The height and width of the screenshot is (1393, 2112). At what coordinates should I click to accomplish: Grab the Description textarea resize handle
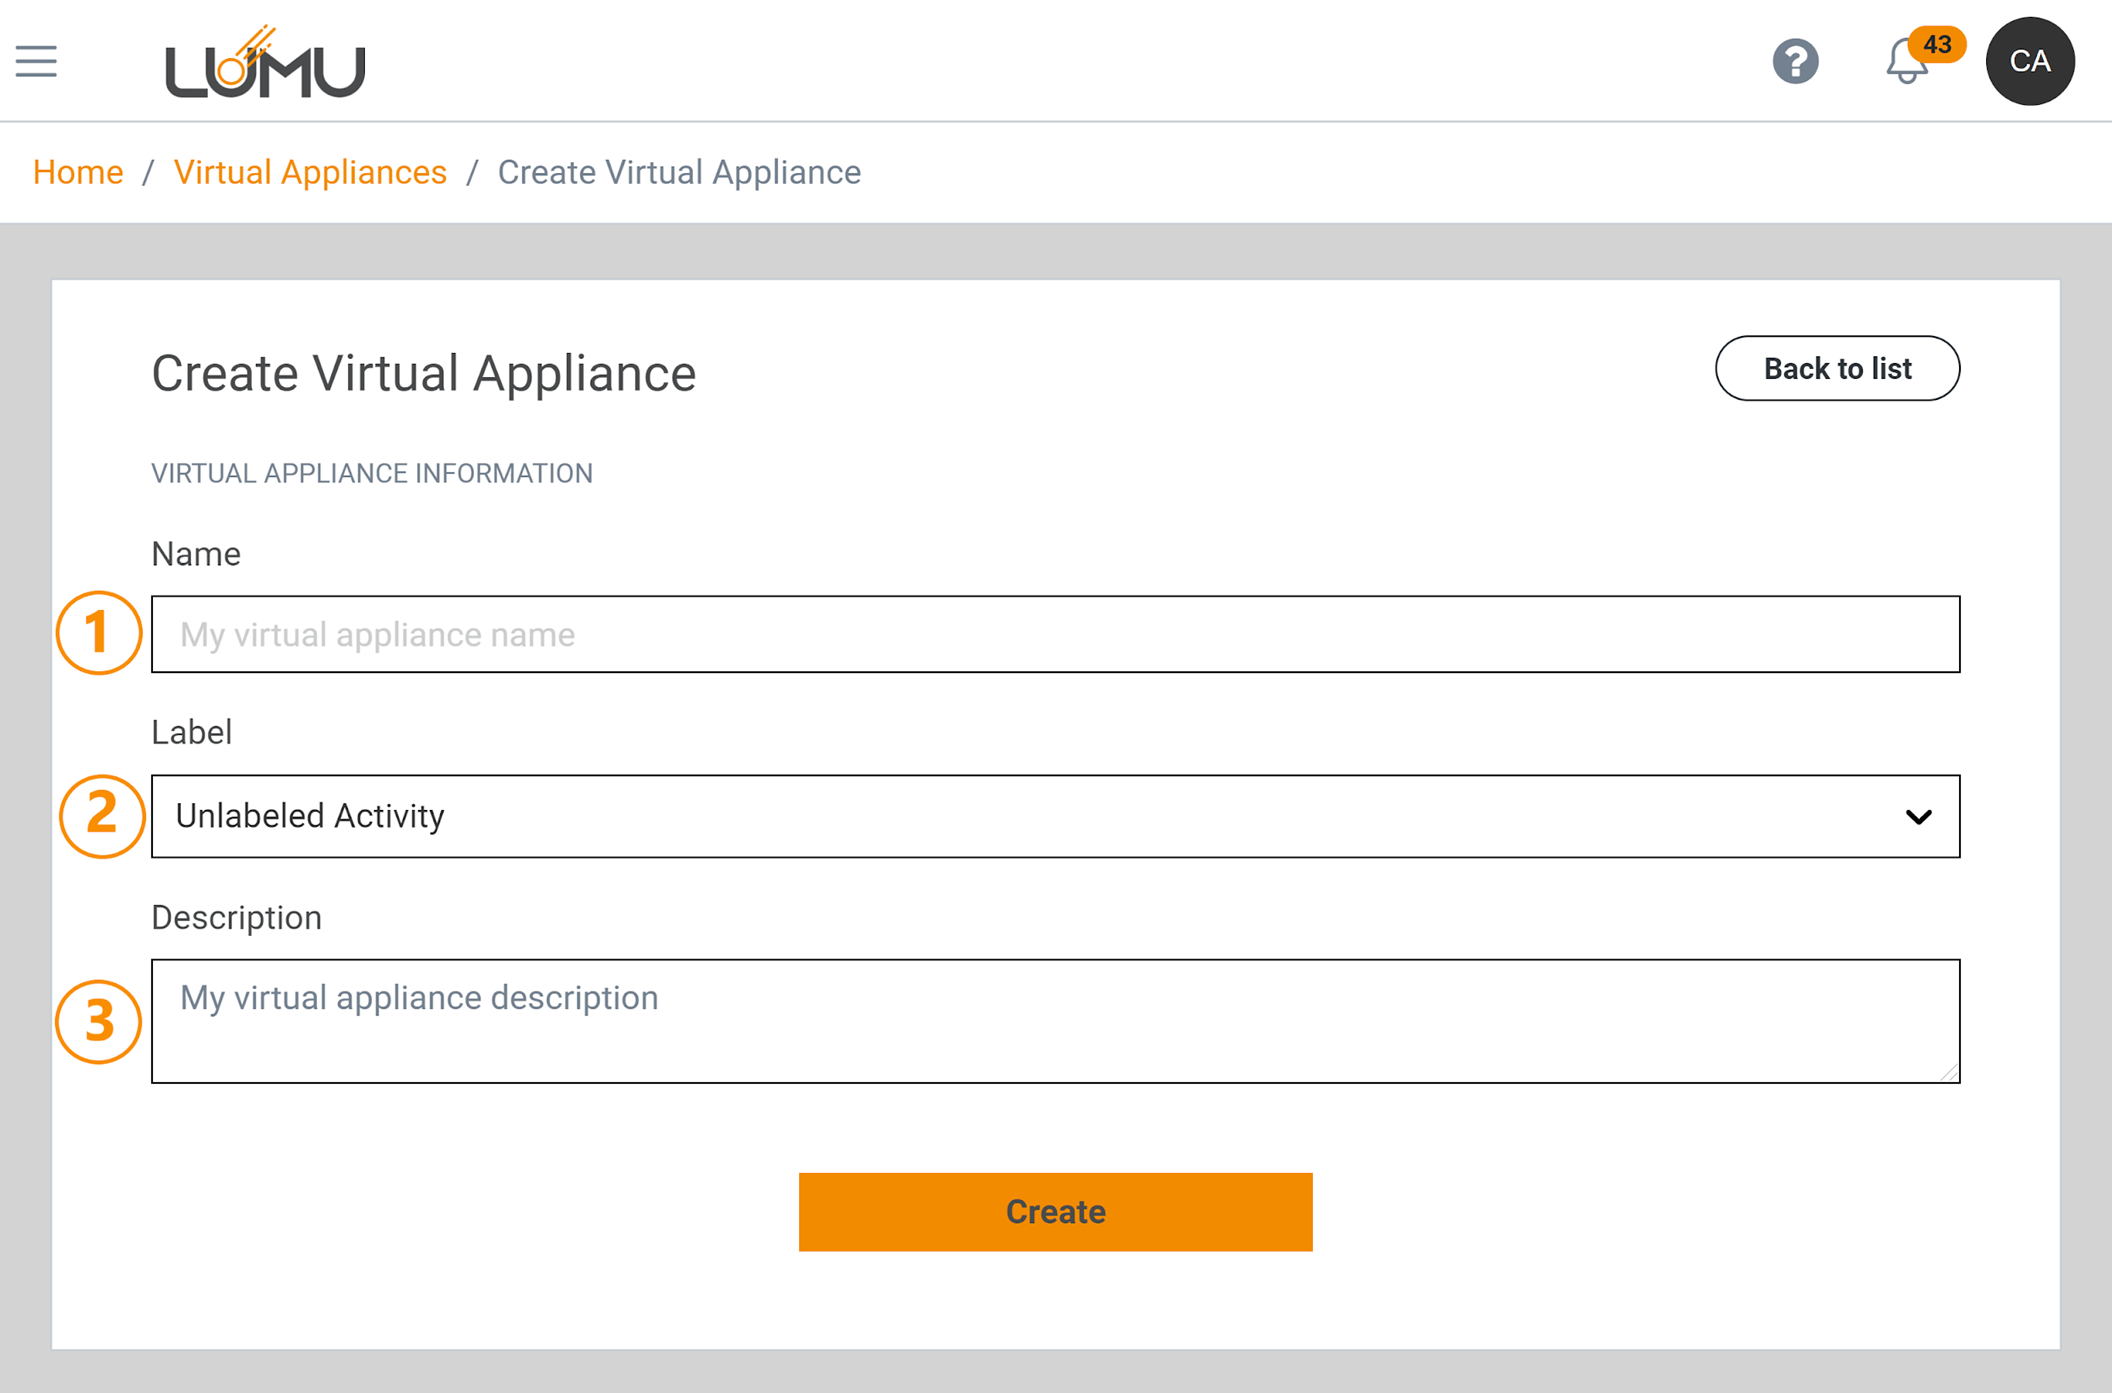click(1950, 1073)
